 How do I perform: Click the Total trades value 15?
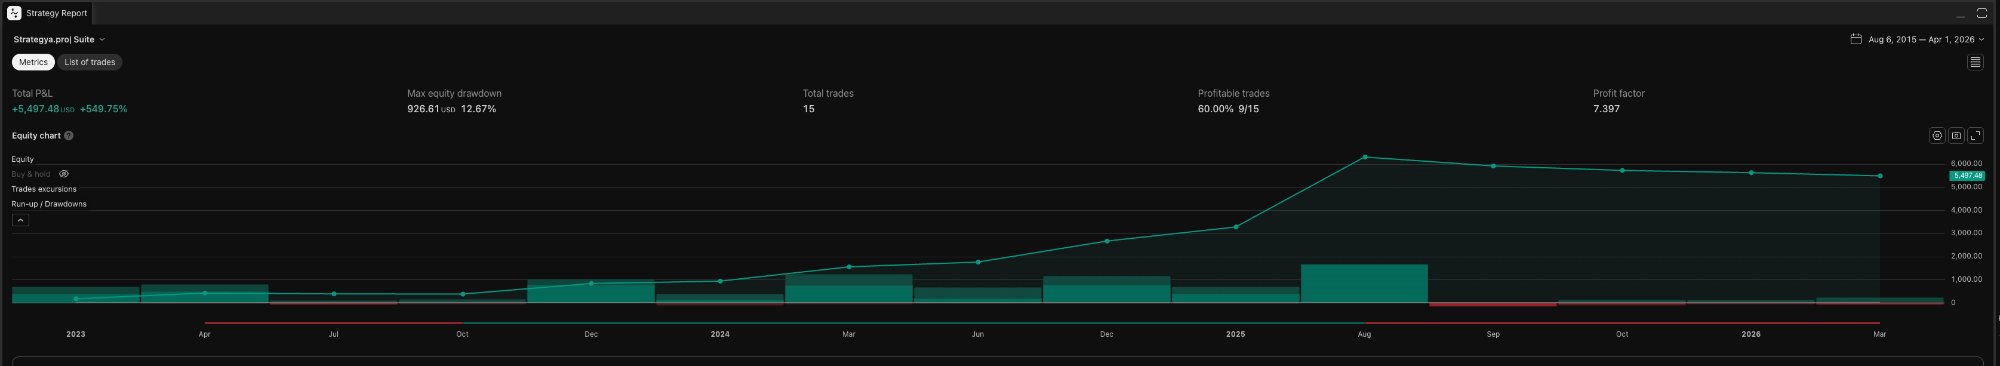808,109
